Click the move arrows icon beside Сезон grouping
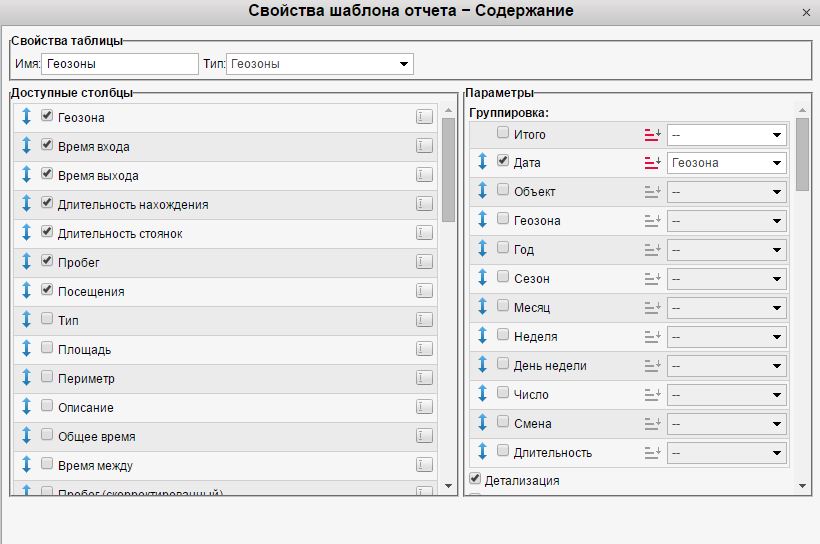820x544 pixels. point(482,278)
